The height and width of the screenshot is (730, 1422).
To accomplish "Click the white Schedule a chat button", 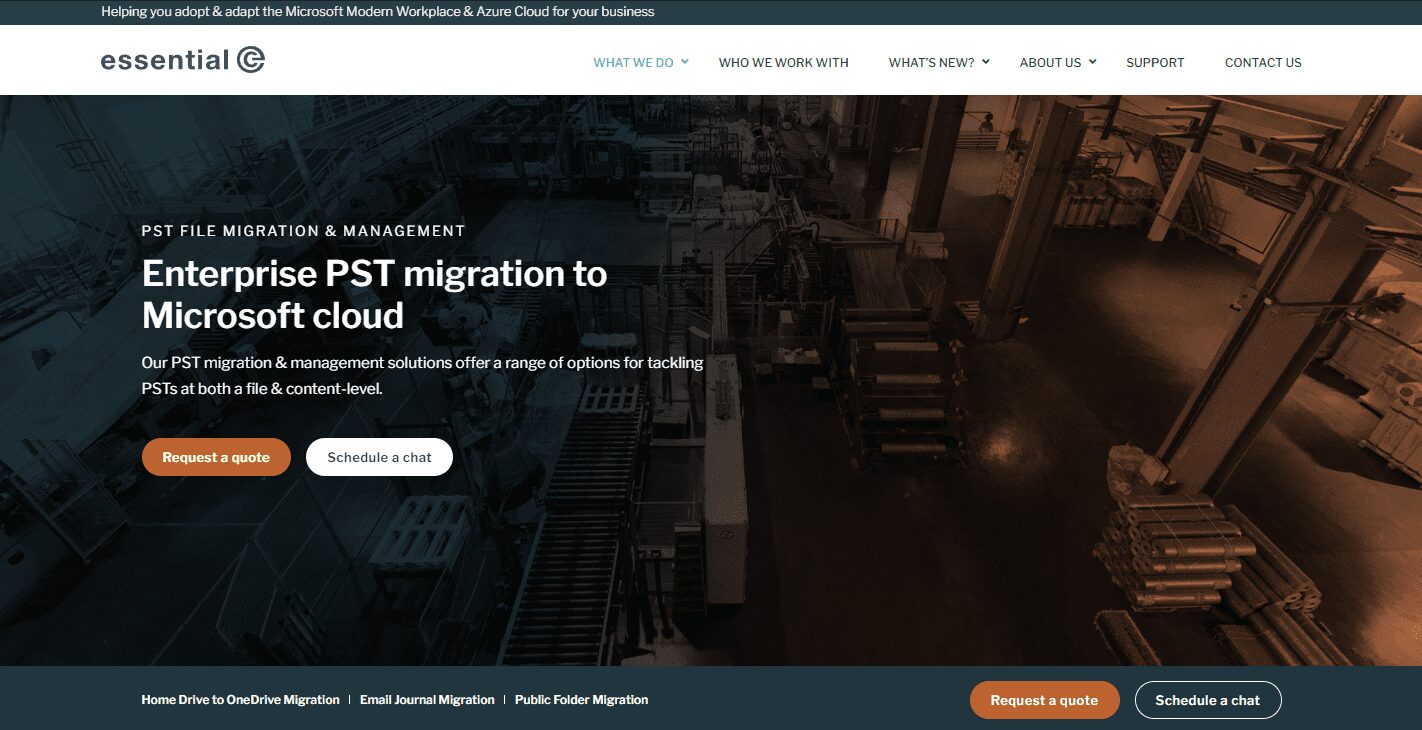I will (379, 456).
